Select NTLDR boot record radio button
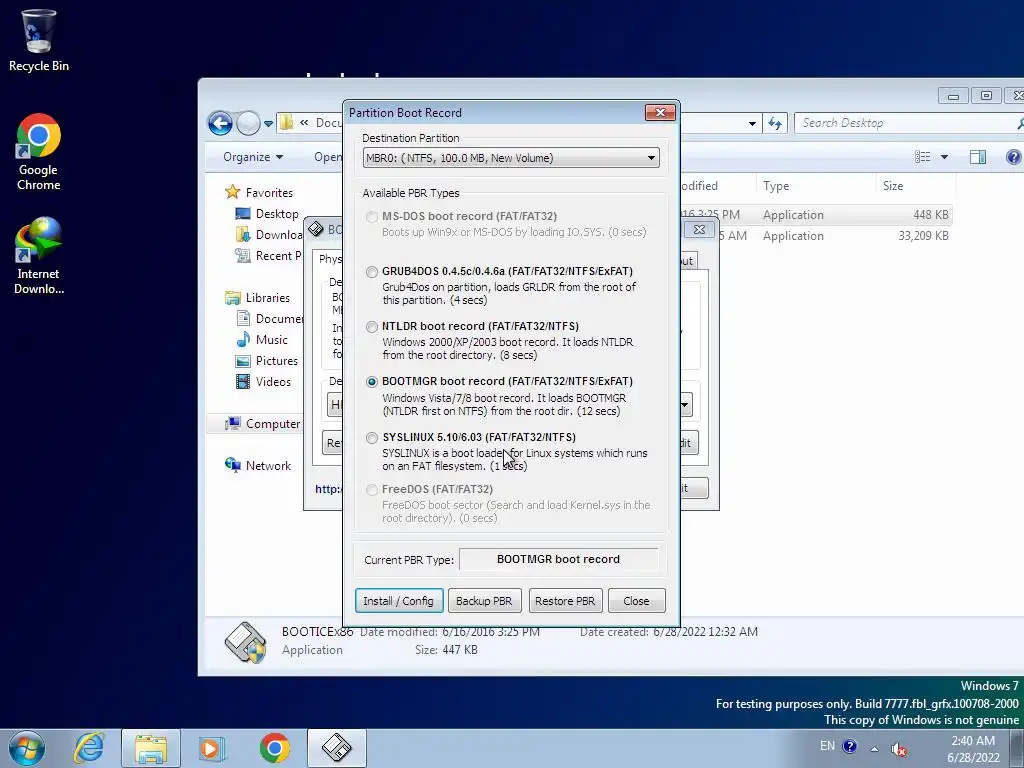The image size is (1024, 768). [x=372, y=327]
